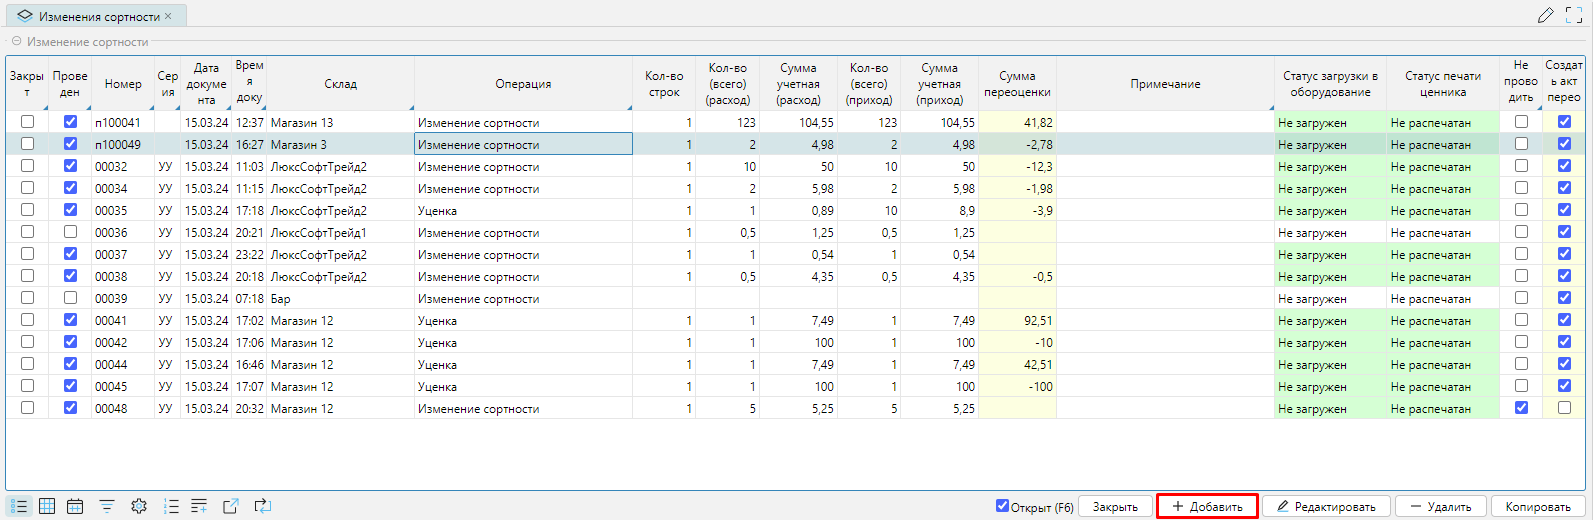Click the export arrow icon
The image size is (1593, 520).
click(230, 506)
